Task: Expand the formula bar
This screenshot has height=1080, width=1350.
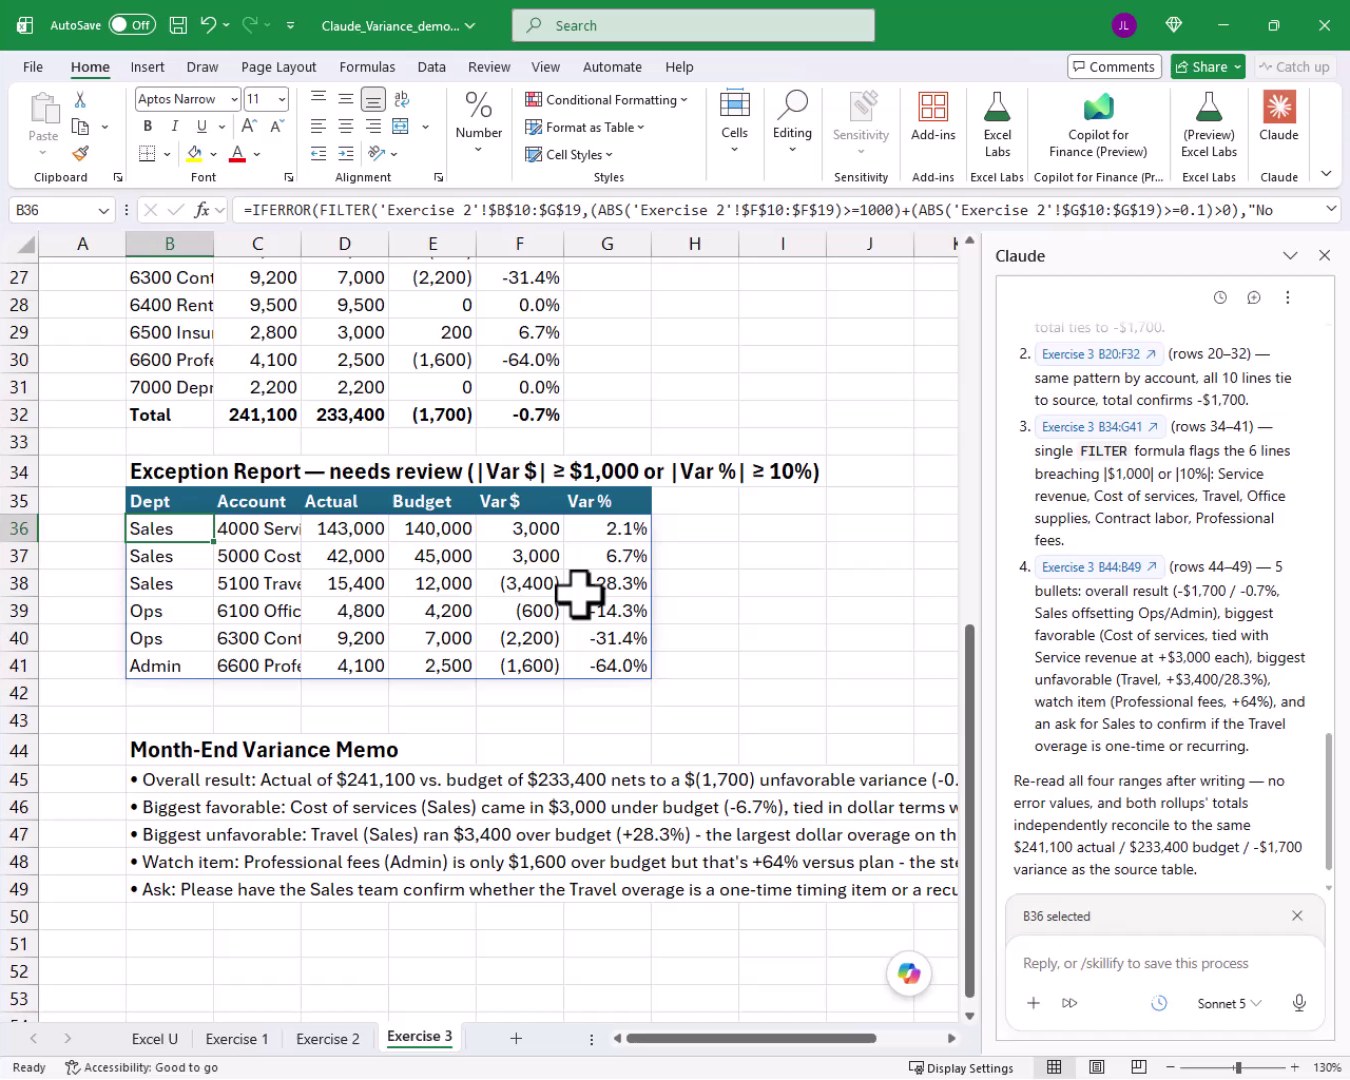Action: 1331,209
